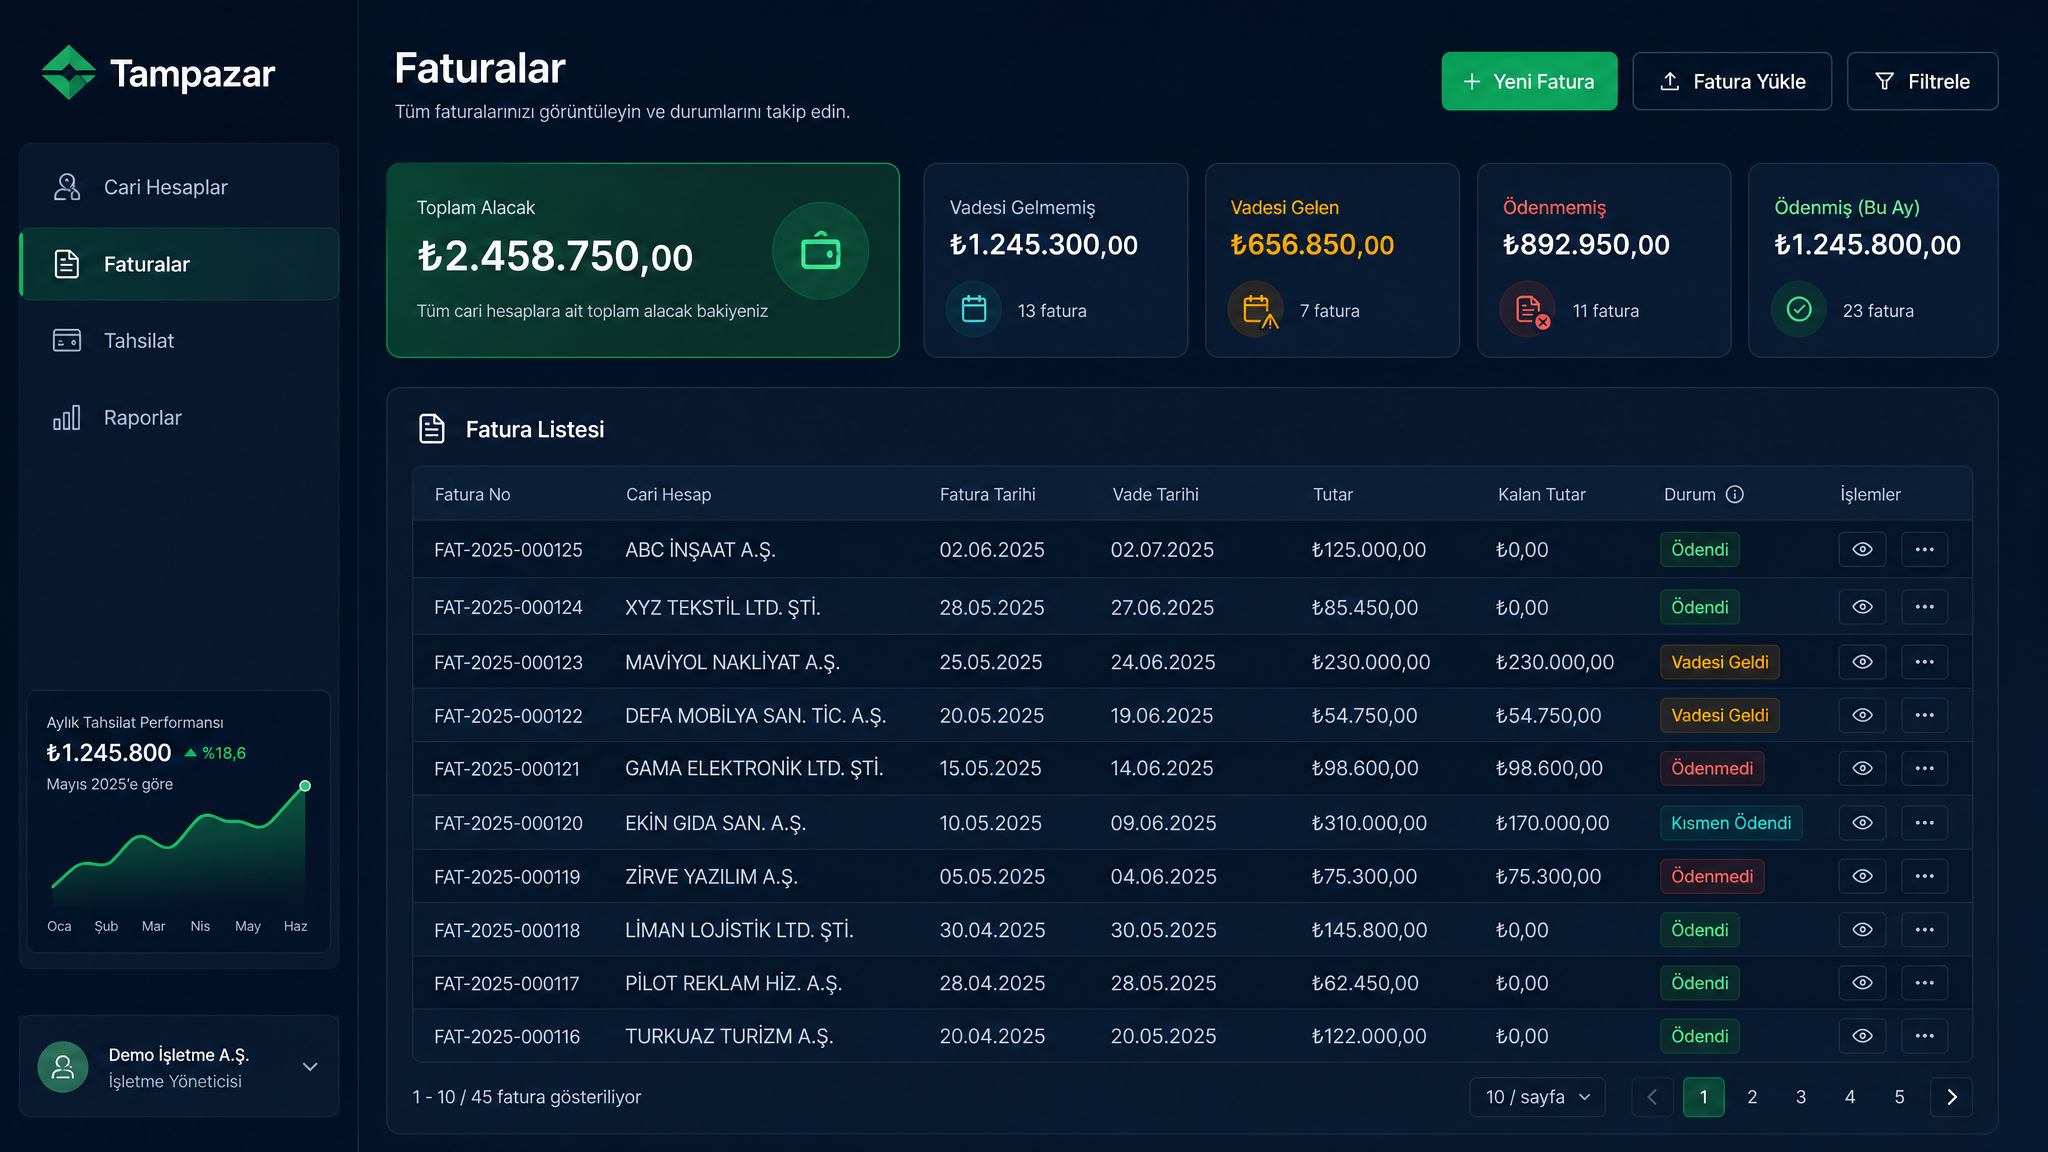Click the wallet icon in Toplam Alacak card
Screen dimensions: 2048x1152
coord(820,251)
